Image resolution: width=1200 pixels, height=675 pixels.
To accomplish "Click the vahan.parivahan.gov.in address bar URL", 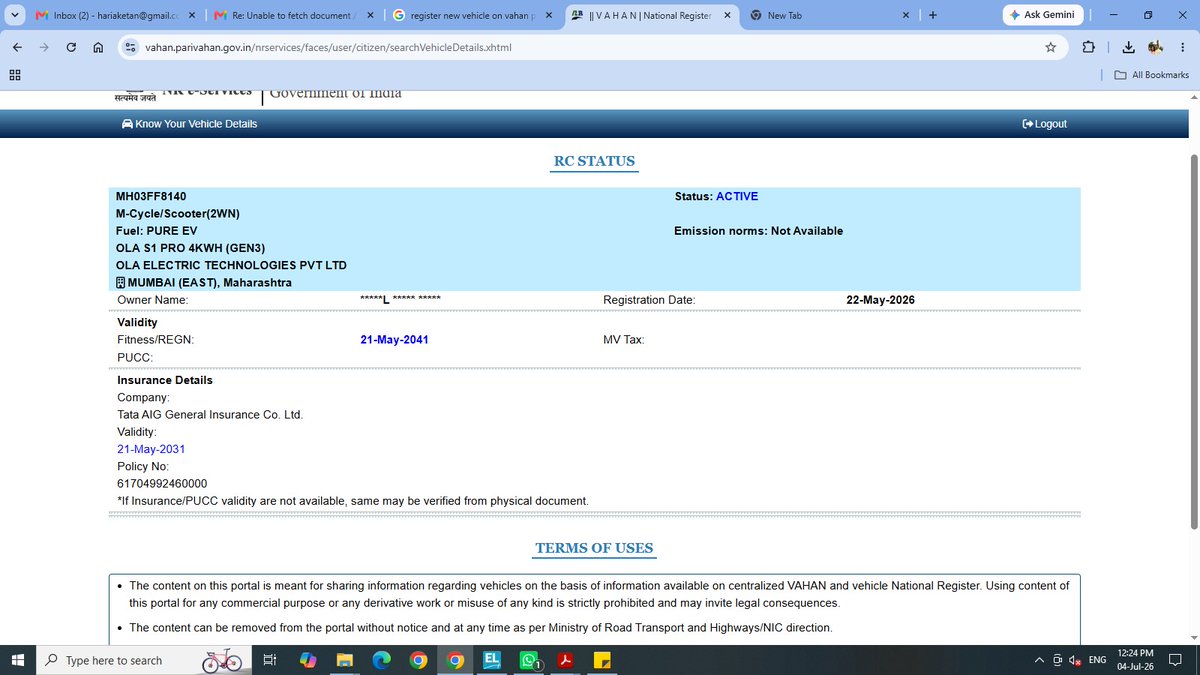I will tap(329, 47).
